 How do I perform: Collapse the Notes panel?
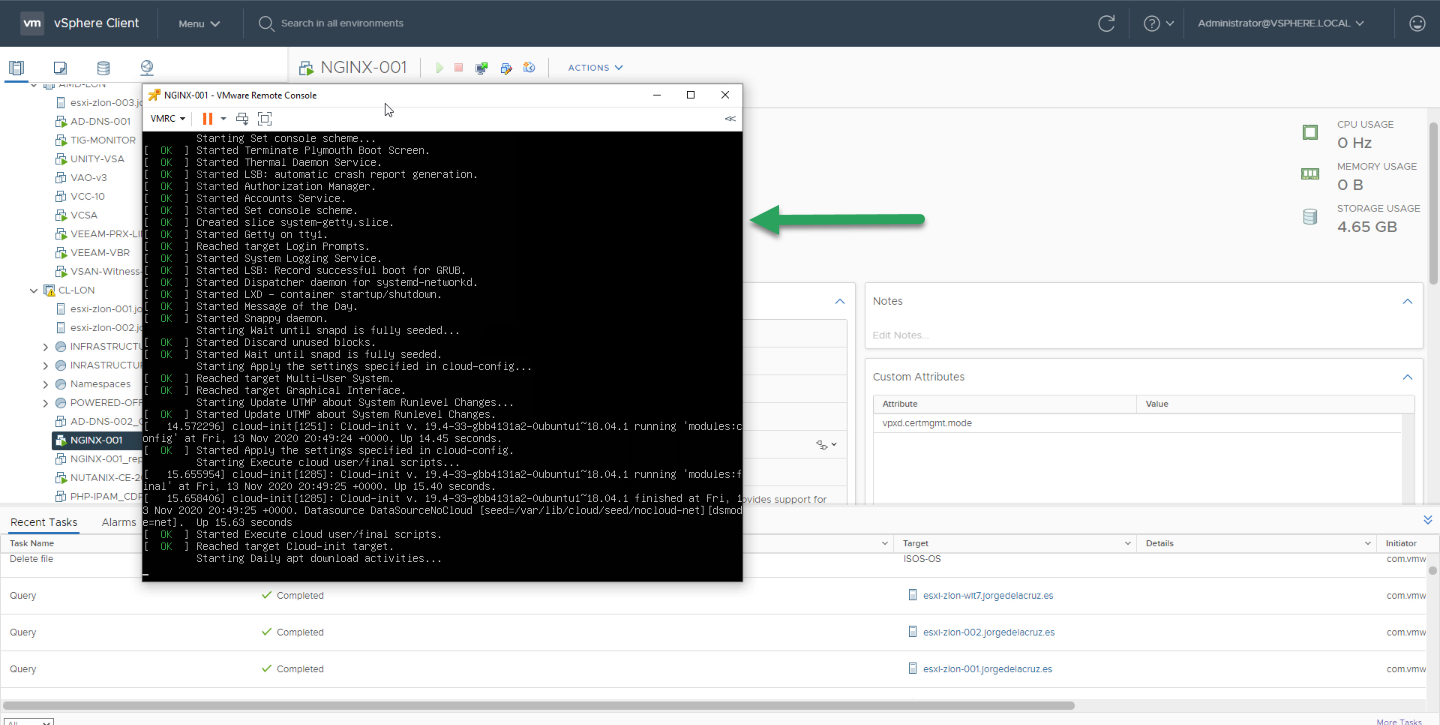tap(1407, 301)
